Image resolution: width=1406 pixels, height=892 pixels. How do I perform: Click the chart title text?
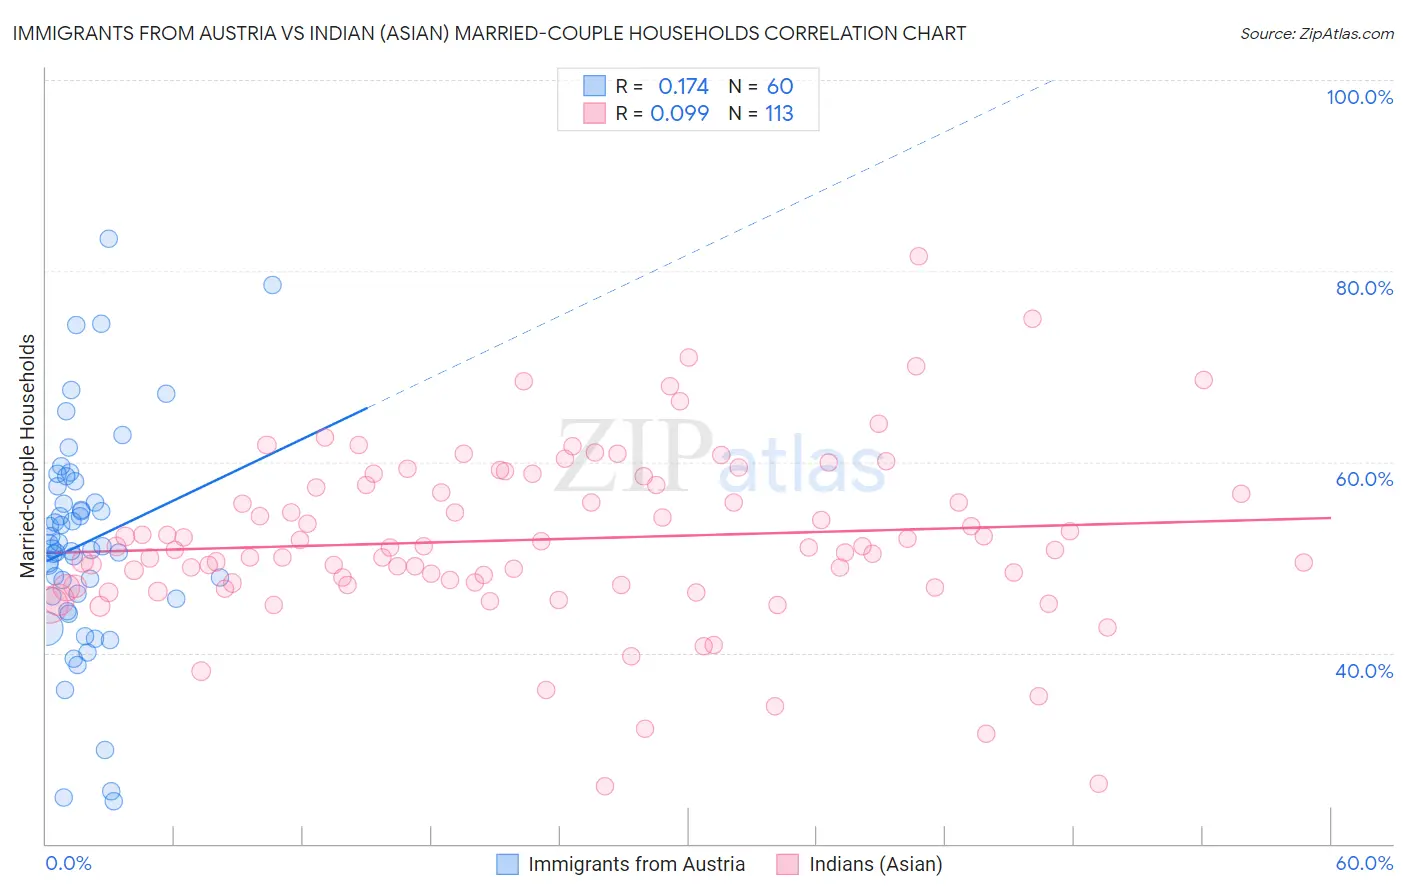coord(489,33)
